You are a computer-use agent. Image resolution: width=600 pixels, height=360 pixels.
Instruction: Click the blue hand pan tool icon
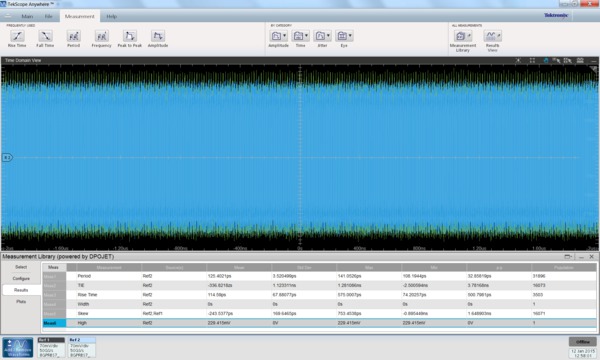[x=546, y=60]
